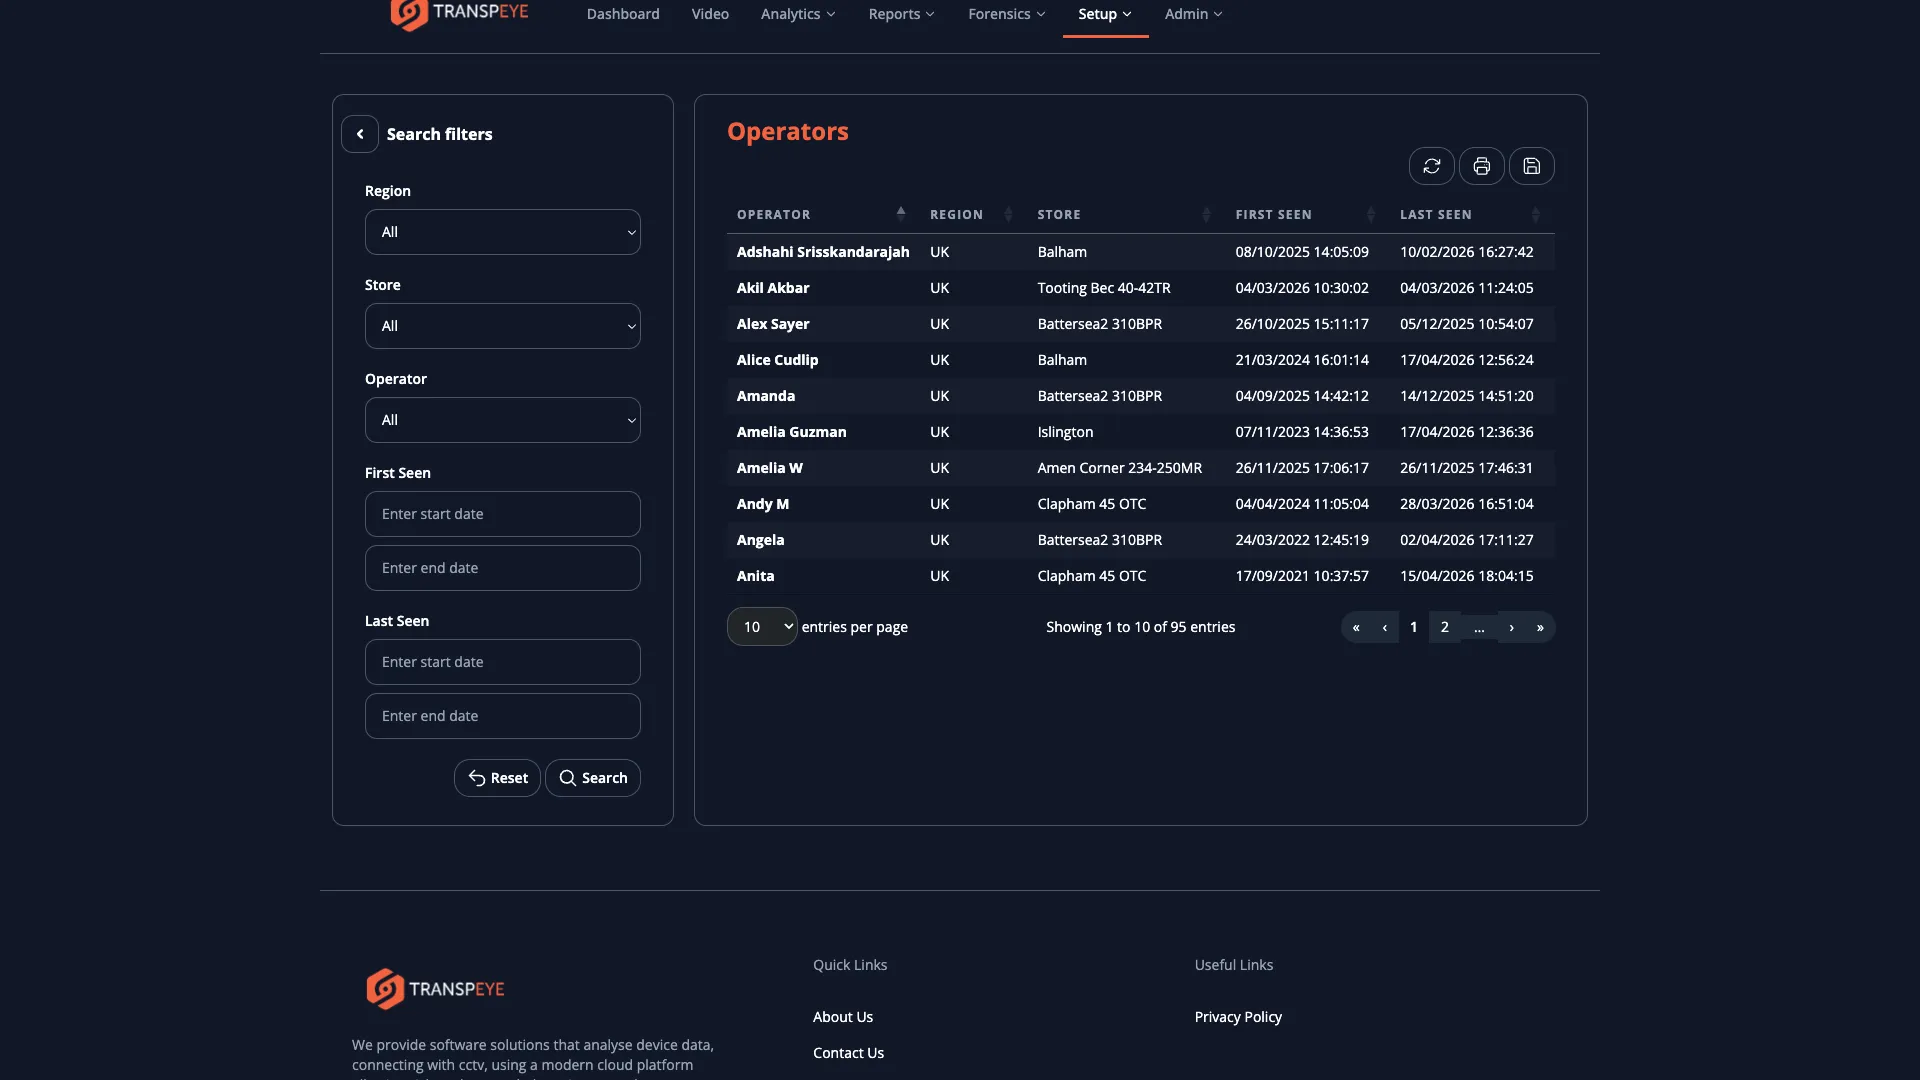
Task: Open the Region filter dropdown
Action: 502,231
